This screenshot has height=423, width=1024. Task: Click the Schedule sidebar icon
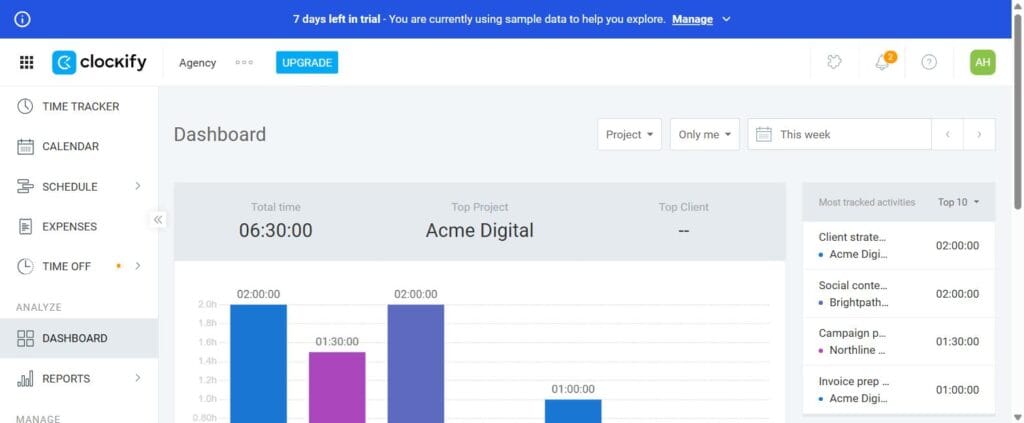tap(25, 187)
